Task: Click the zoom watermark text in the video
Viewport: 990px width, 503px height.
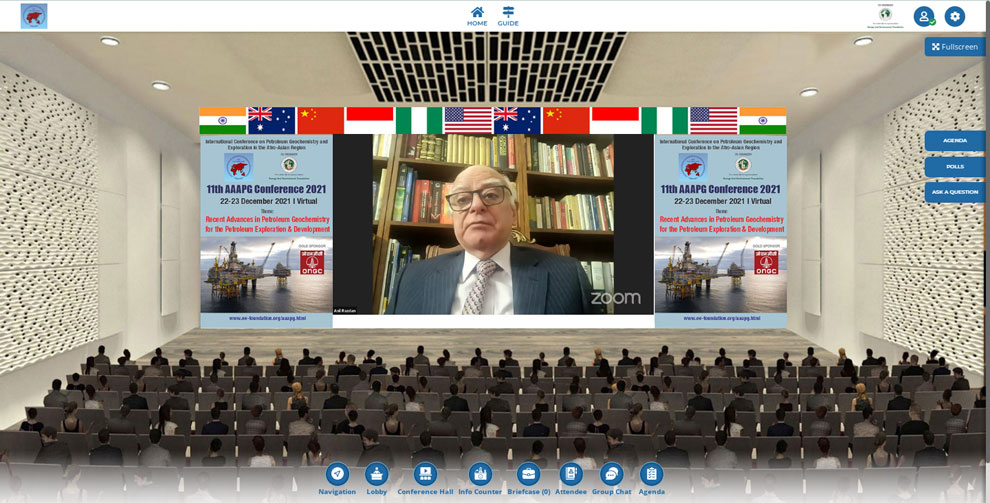Action: 616,298
